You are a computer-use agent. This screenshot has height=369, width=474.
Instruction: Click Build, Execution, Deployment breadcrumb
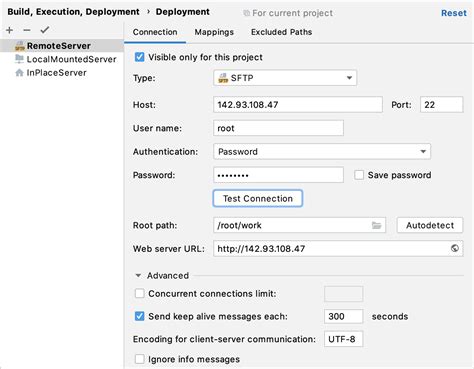73,12
